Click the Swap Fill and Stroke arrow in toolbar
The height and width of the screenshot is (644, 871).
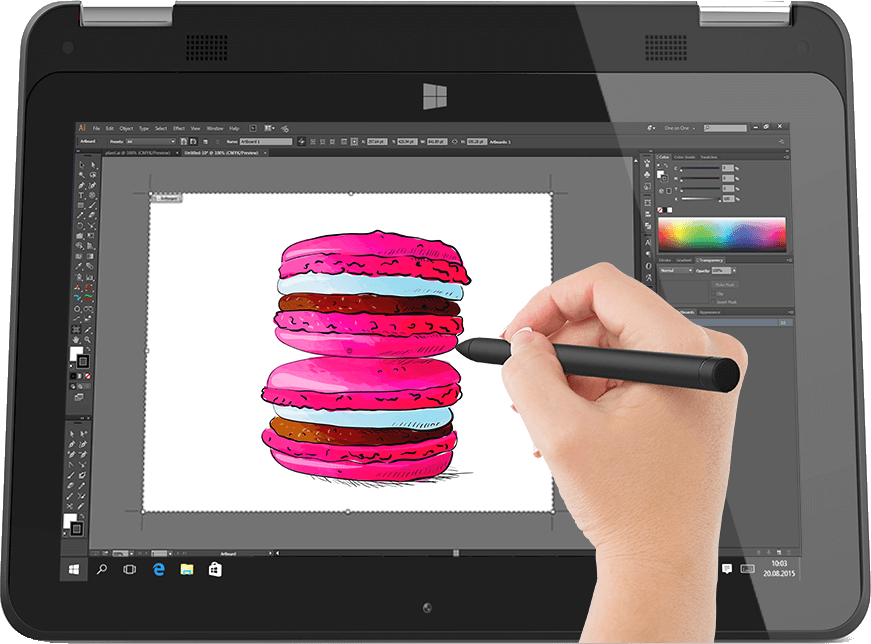(x=88, y=348)
